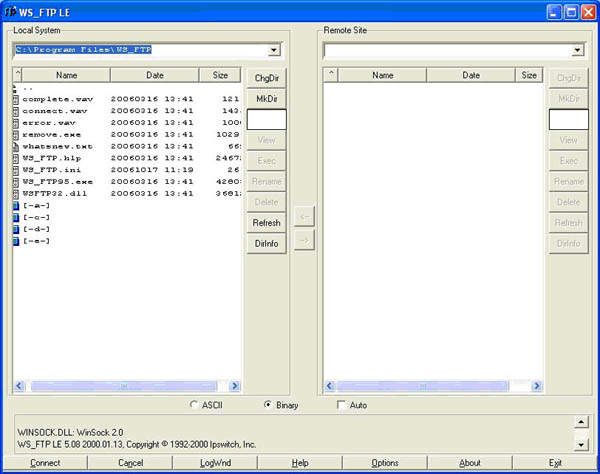600x474 pixels.
Task: Click local DirInfo button
Action: click(x=266, y=243)
